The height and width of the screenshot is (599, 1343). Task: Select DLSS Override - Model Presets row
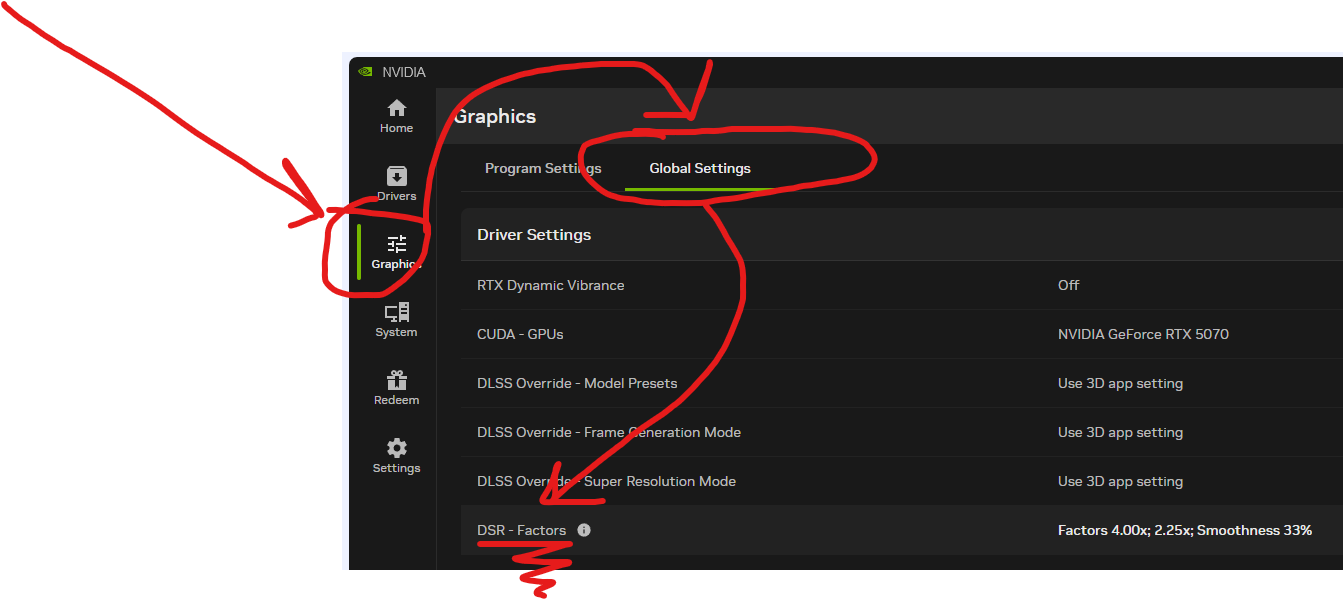pyautogui.click(x=902, y=383)
